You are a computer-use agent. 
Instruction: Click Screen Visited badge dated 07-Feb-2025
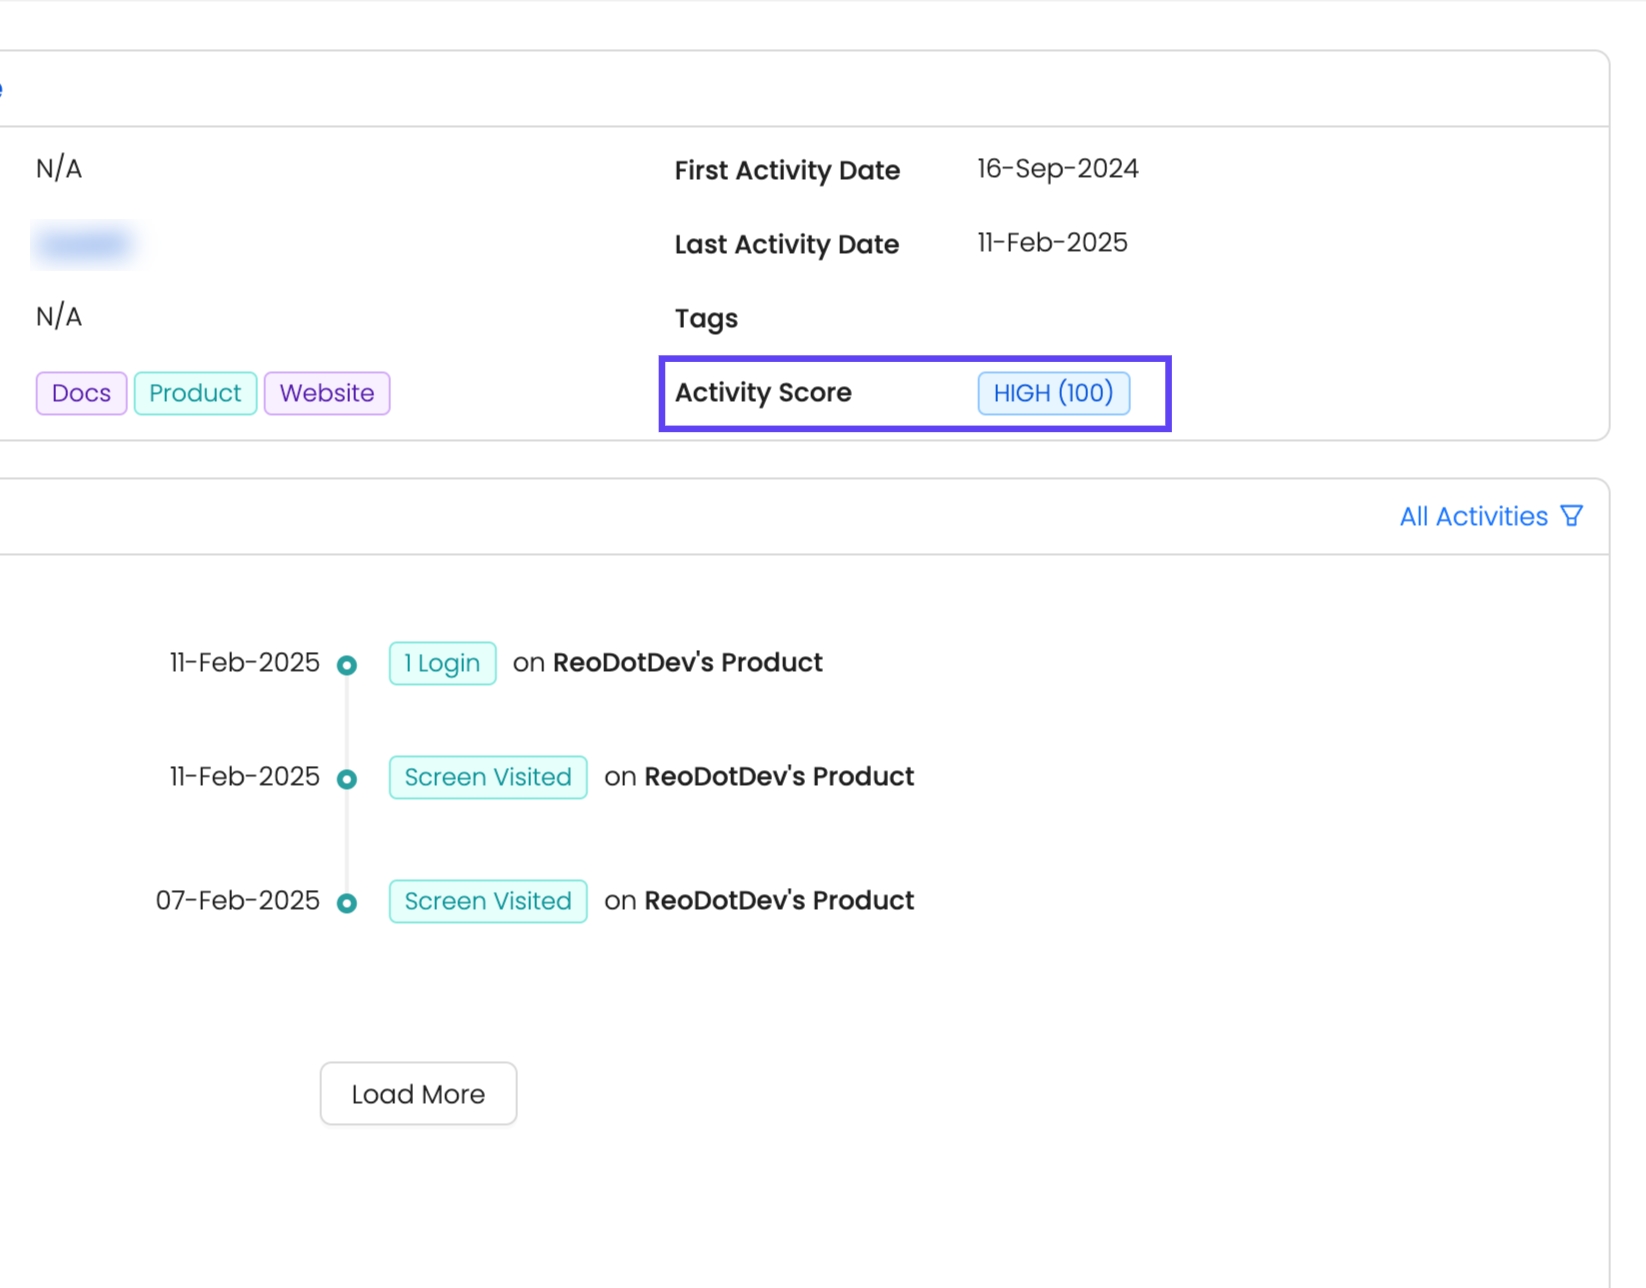(x=488, y=901)
